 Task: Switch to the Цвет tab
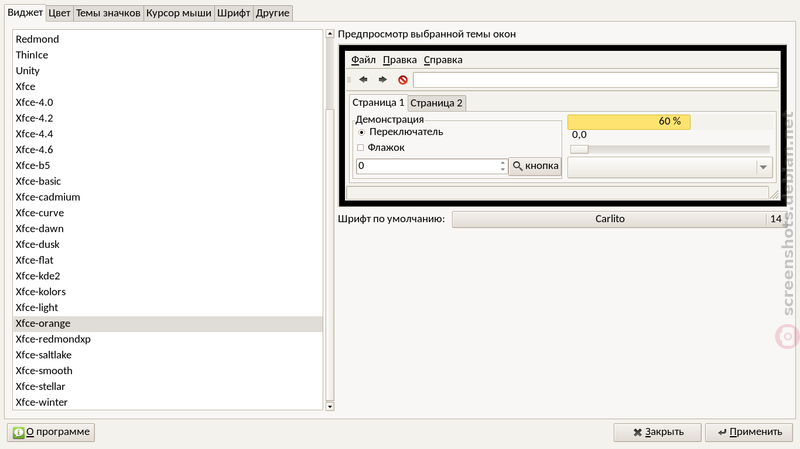[59, 13]
